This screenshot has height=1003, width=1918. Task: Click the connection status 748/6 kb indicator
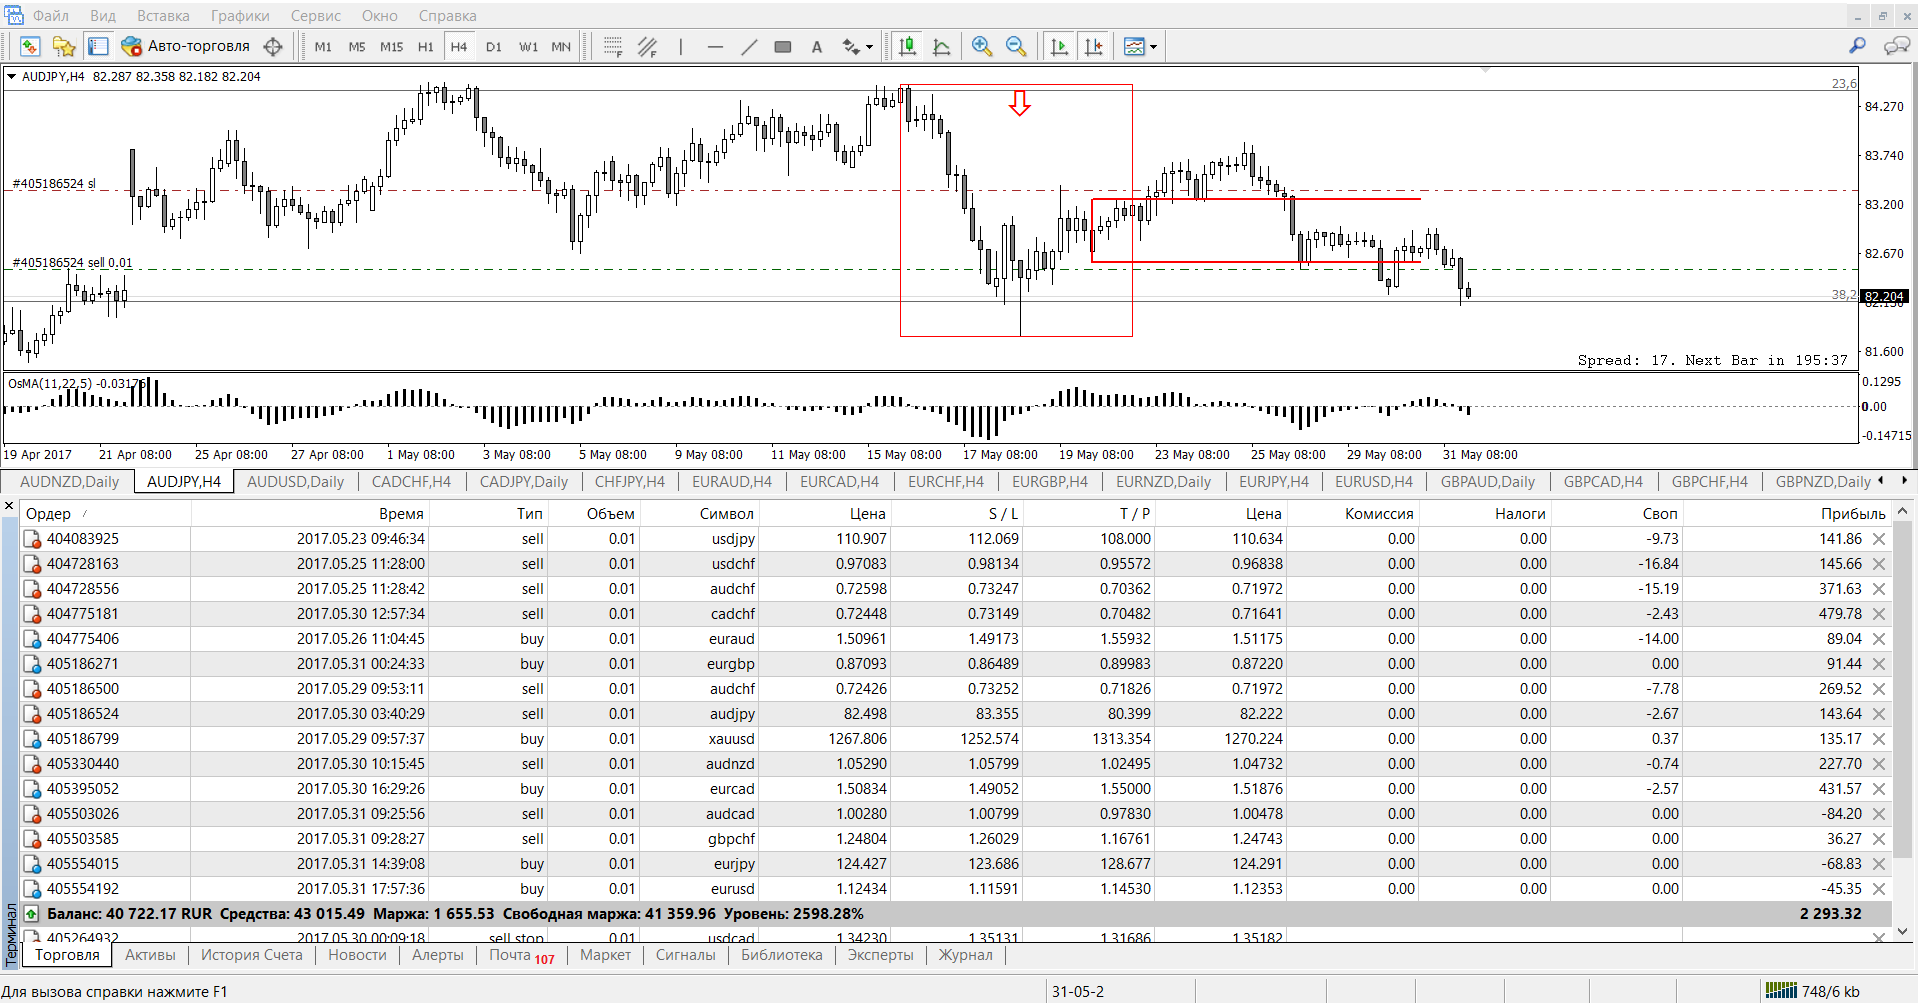(x=1813, y=991)
